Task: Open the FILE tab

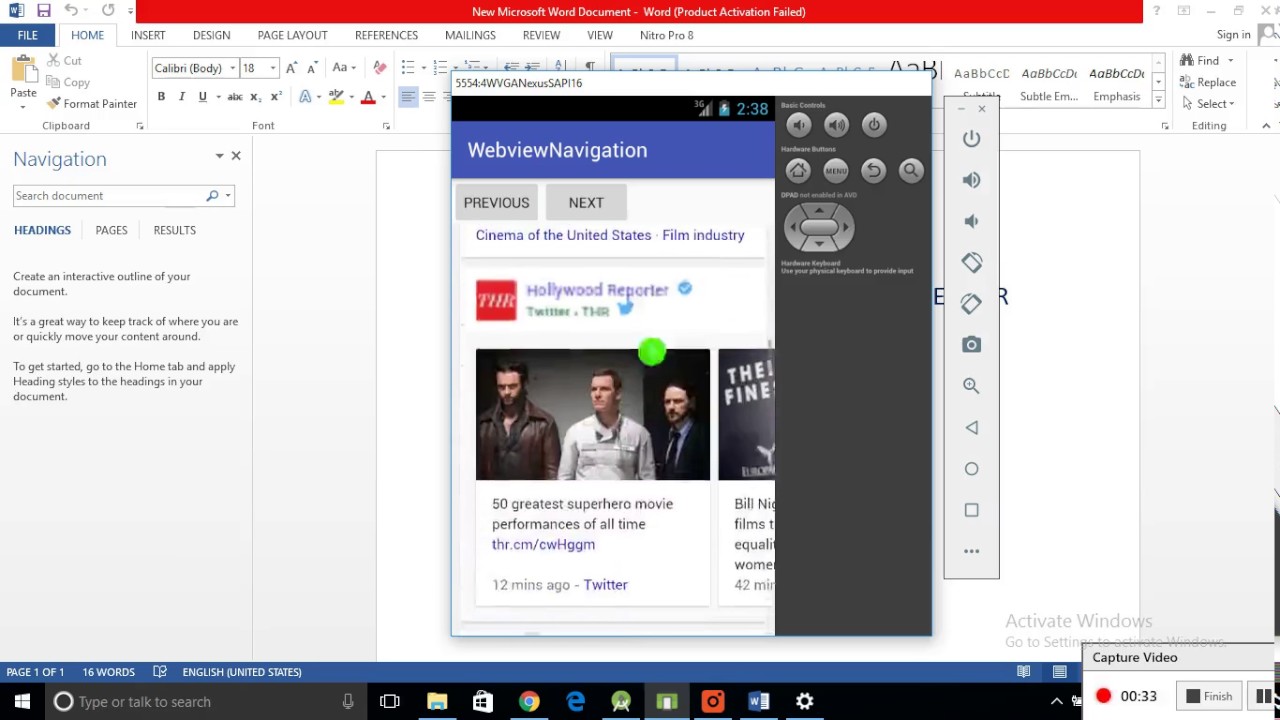Action: pyautogui.click(x=27, y=35)
